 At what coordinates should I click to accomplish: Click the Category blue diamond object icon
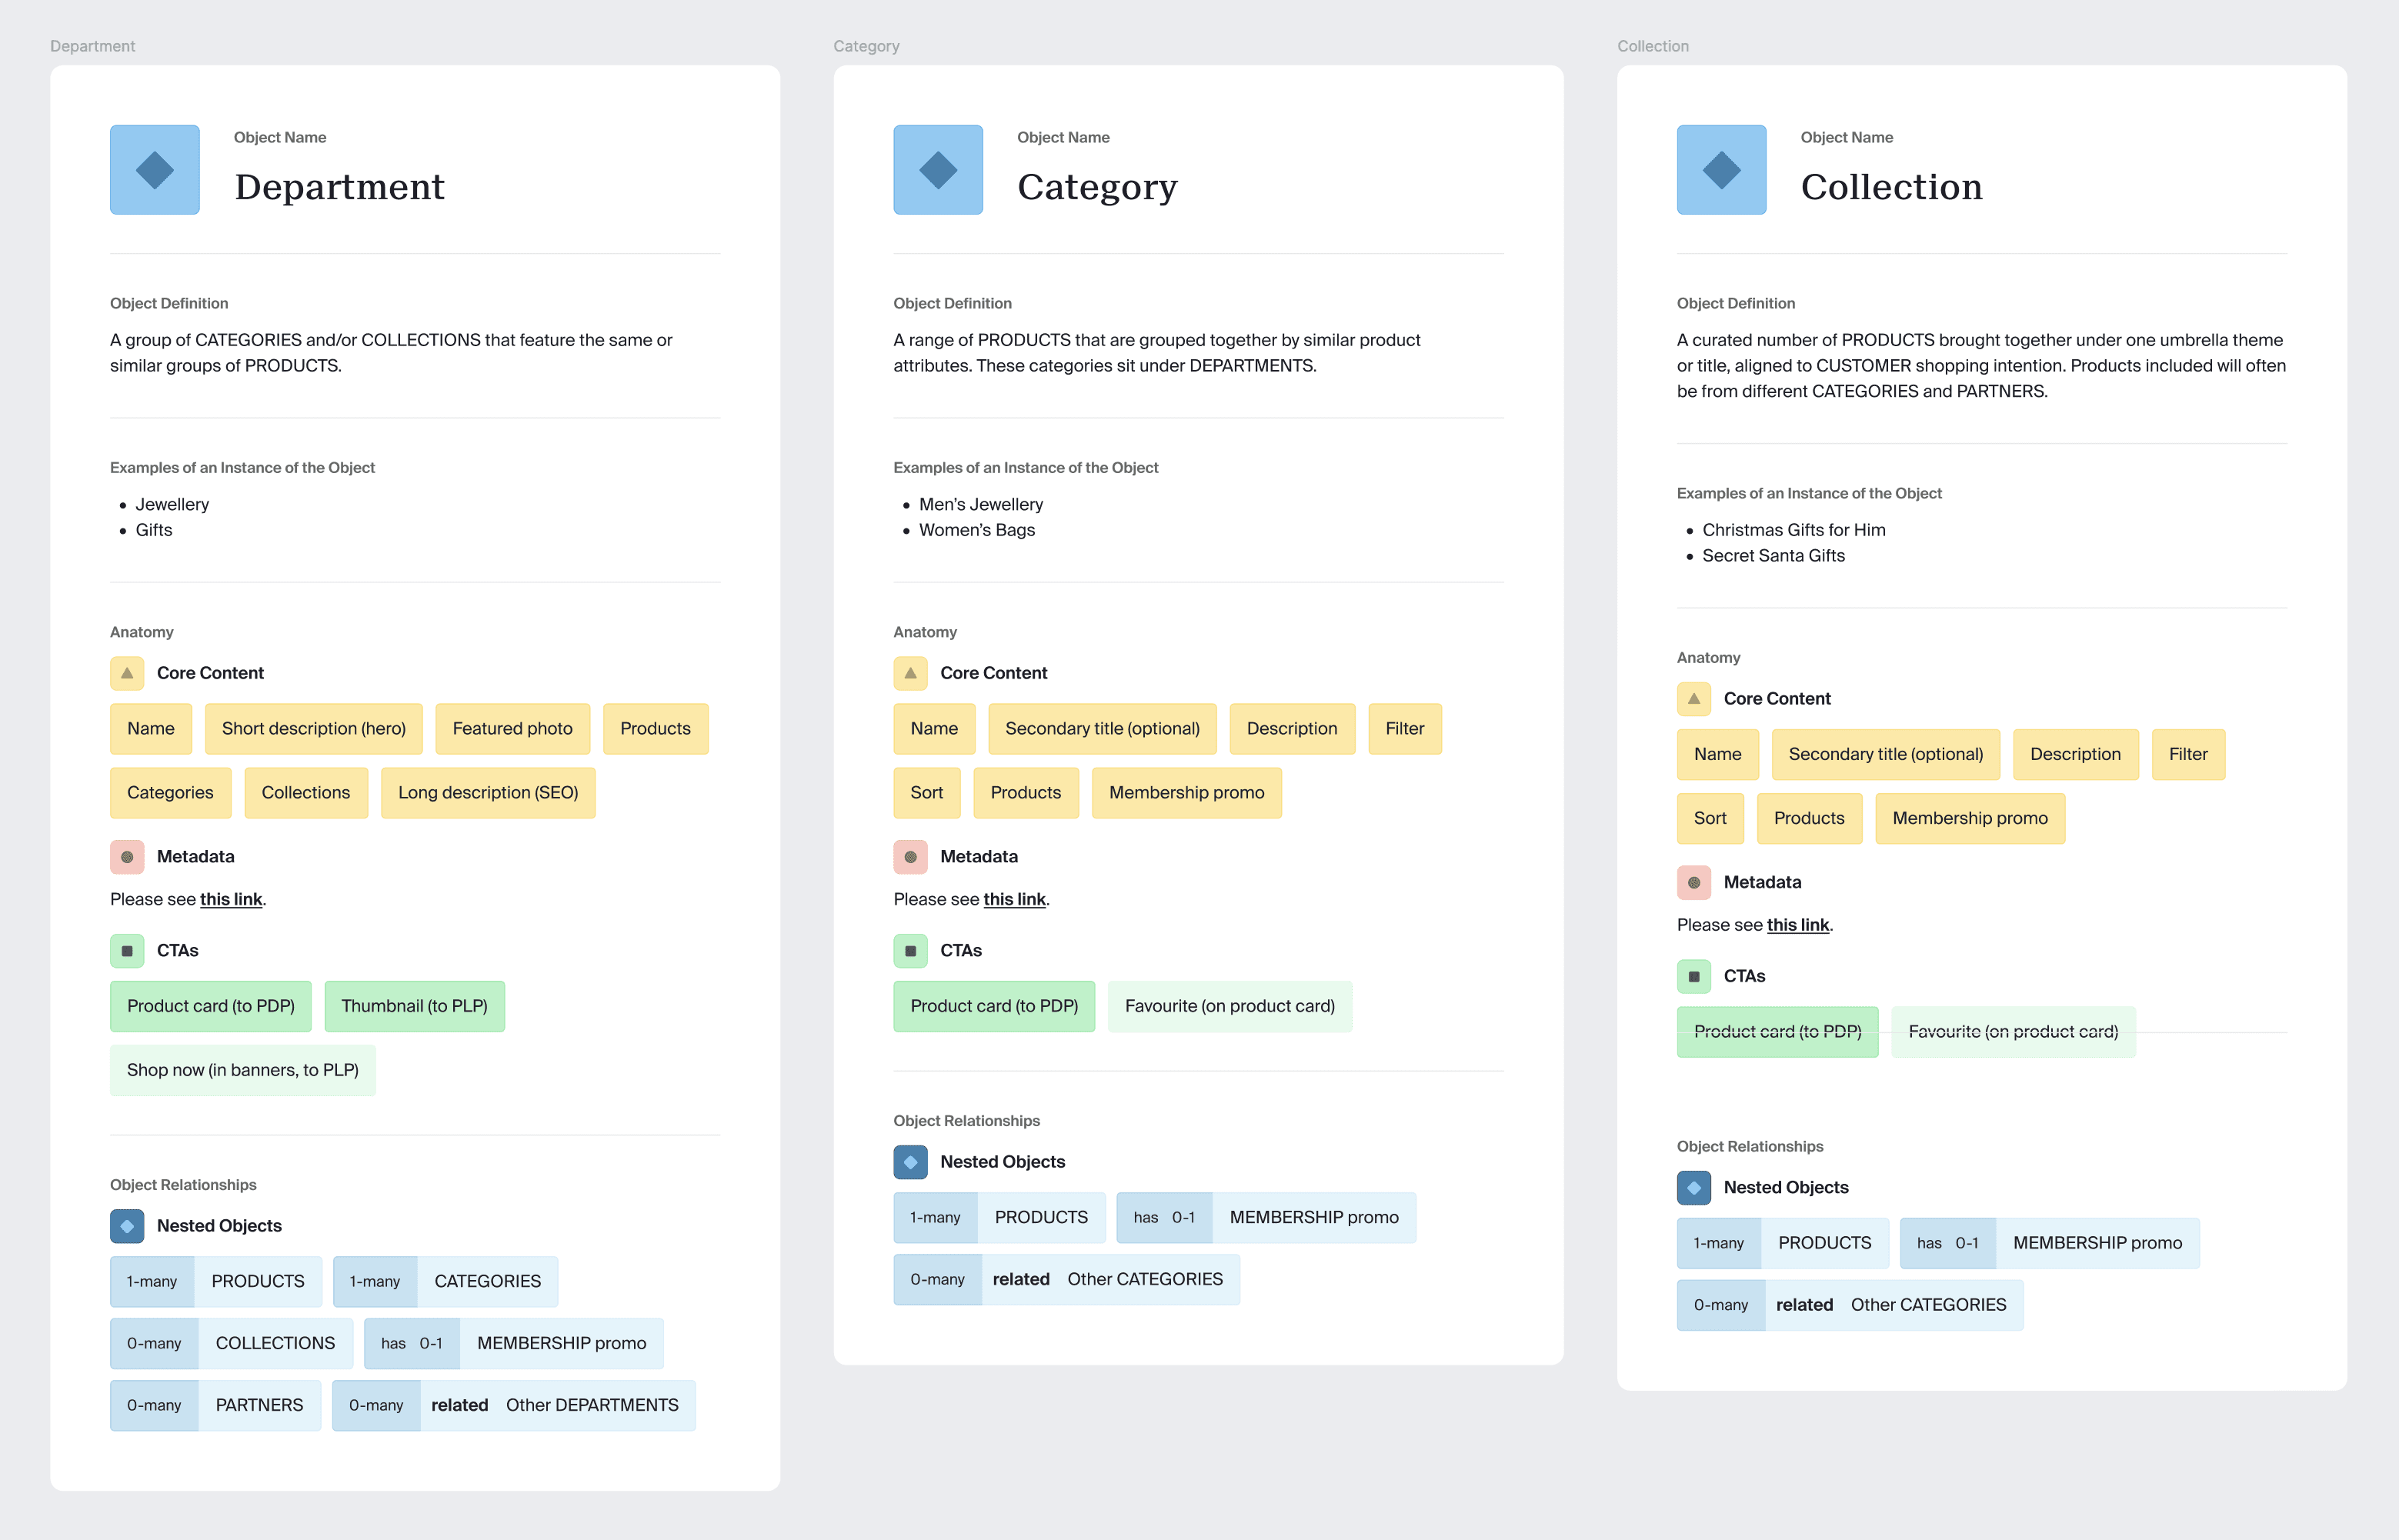[x=938, y=170]
